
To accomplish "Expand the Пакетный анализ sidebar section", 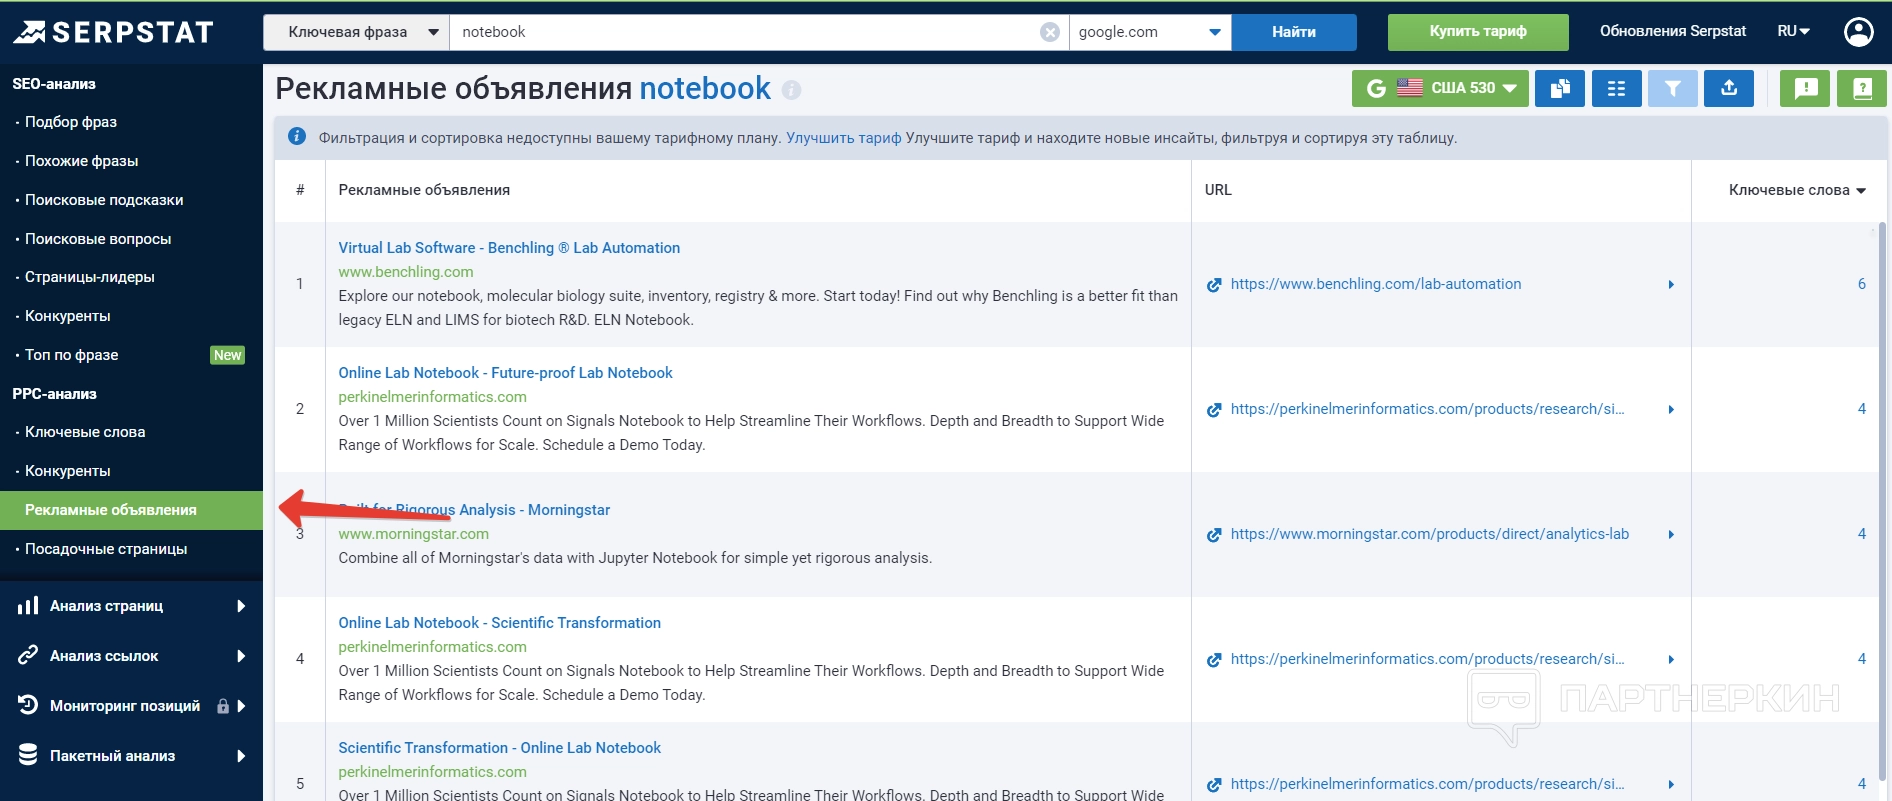I will pos(131,756).
